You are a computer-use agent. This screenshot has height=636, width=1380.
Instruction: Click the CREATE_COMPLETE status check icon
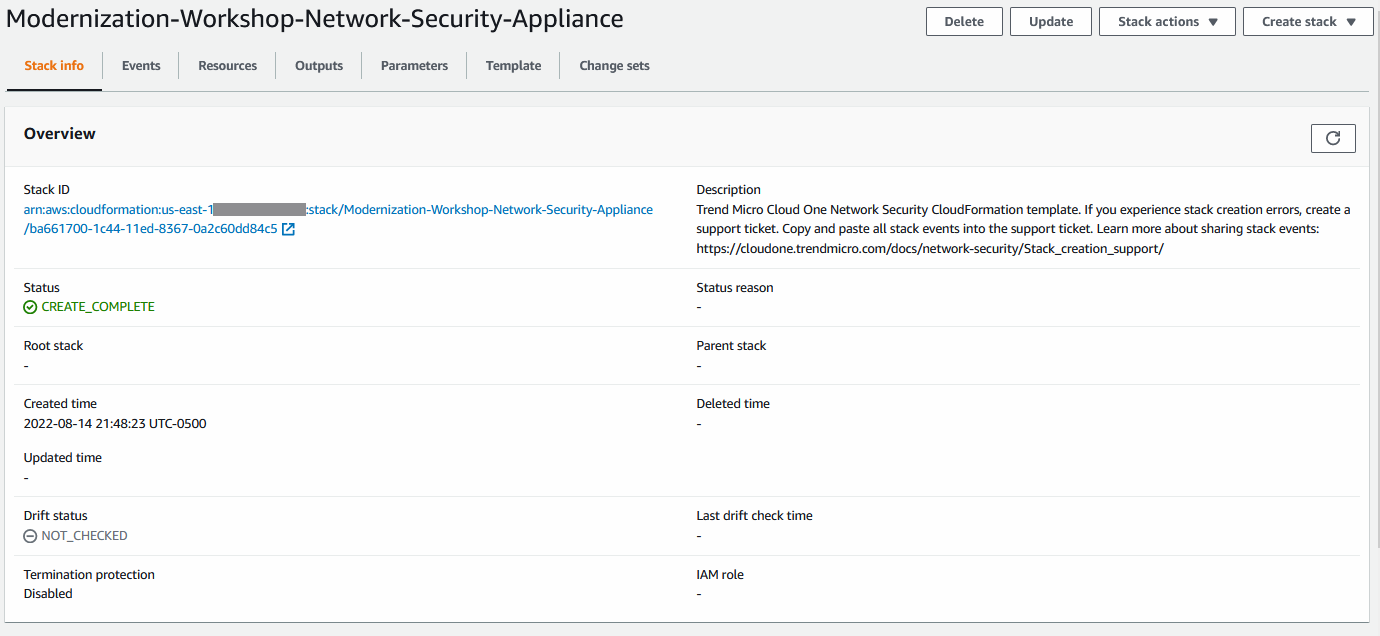pyautogui.click(x=30, y=307)
